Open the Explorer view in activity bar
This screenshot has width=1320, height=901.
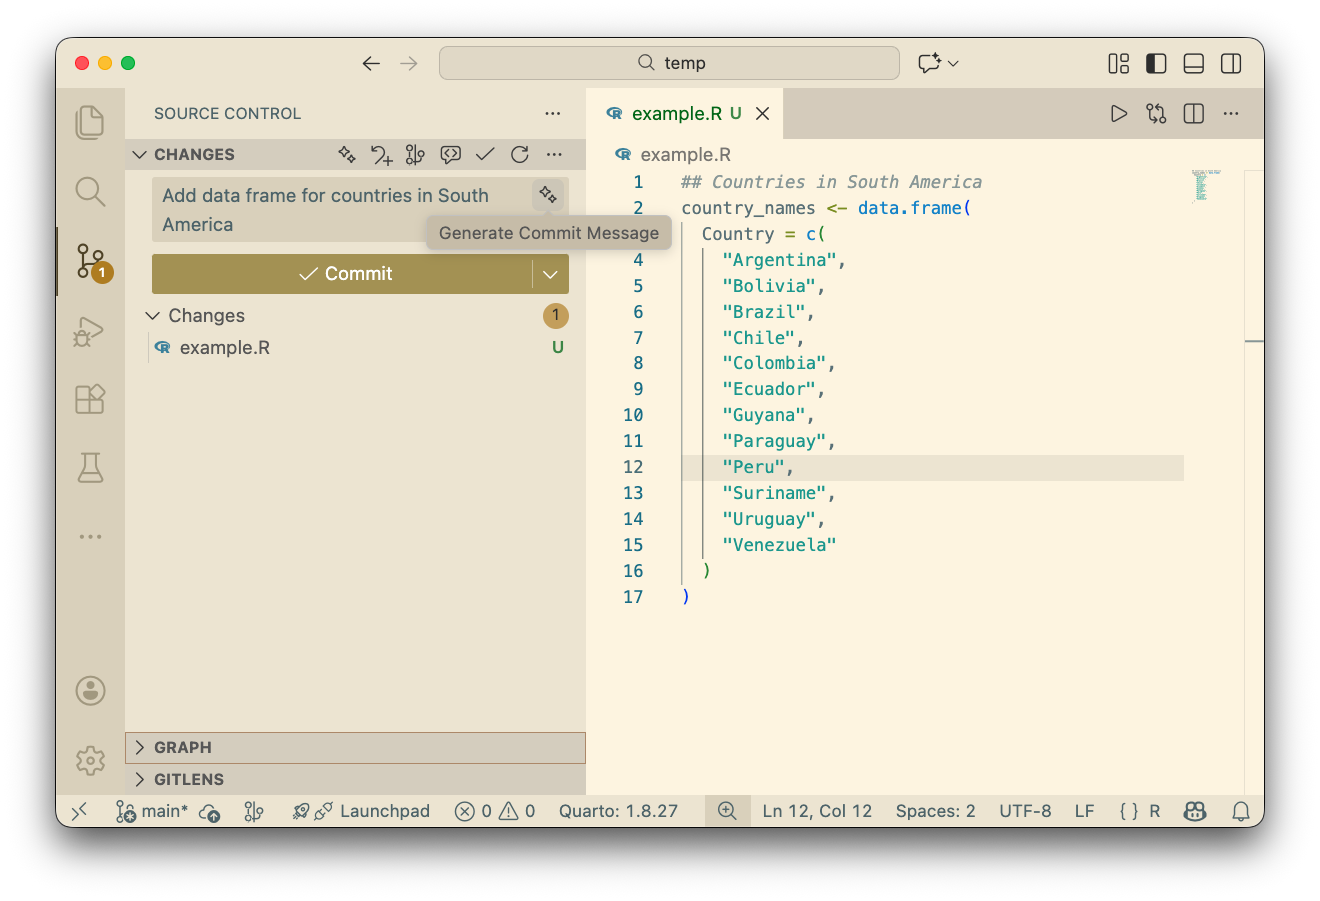[90, 122]
